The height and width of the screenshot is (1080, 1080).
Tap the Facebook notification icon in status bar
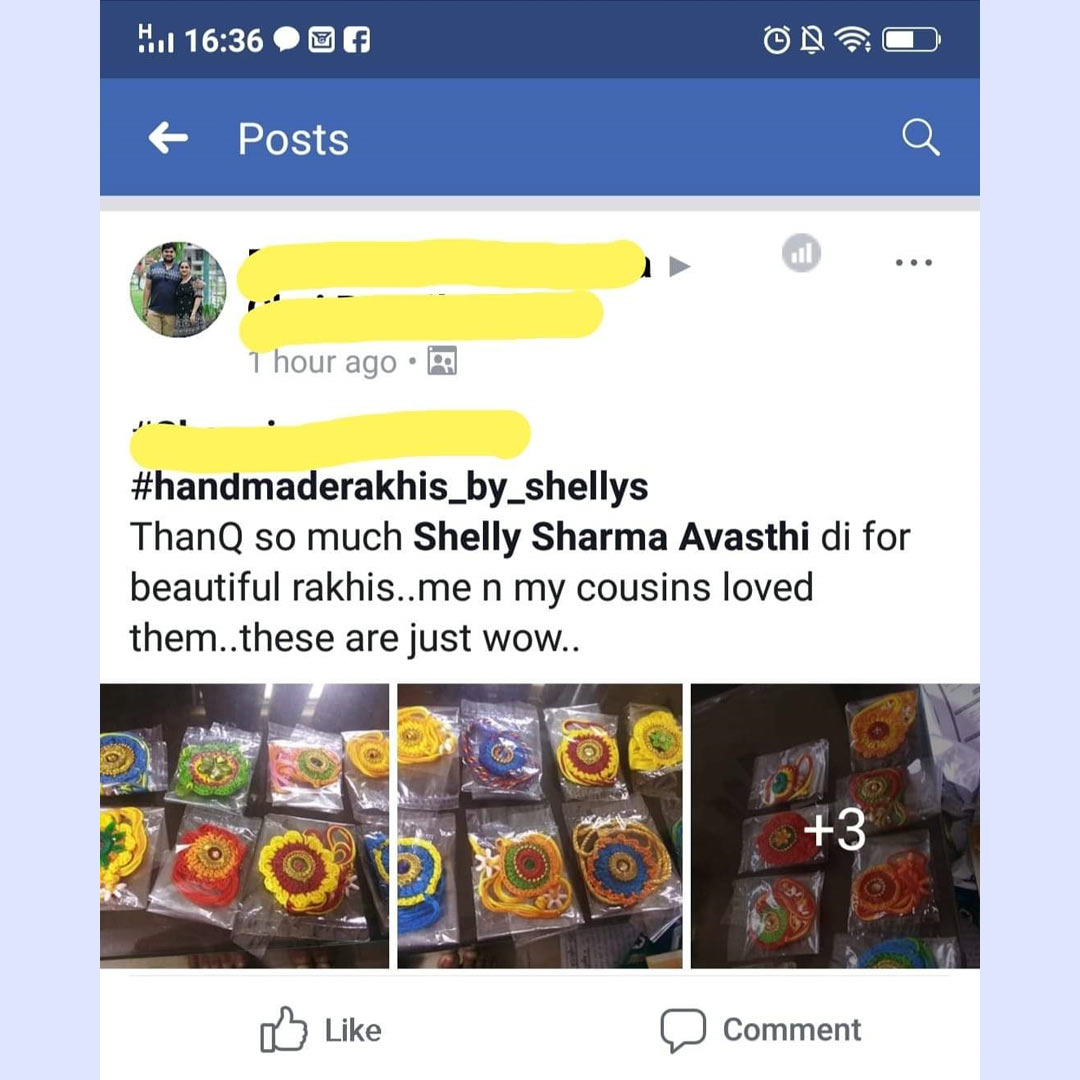tap(357, 40)
